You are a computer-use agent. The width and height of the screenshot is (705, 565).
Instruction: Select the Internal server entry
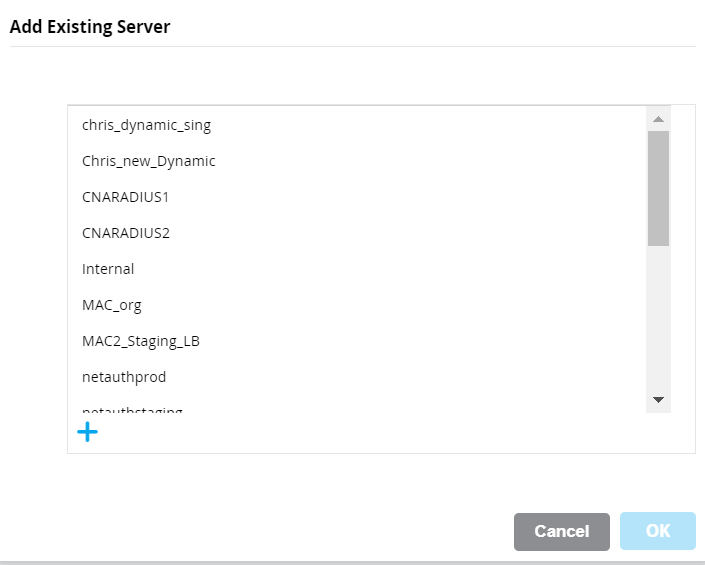(x=108, y=269)
